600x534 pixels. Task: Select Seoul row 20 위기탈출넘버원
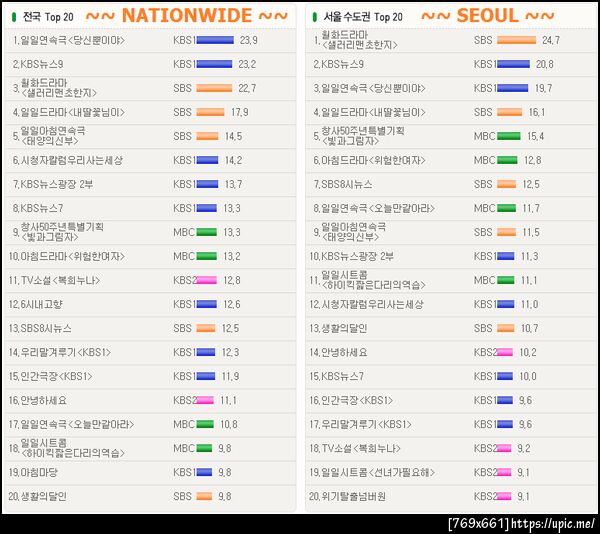point(451,497)
